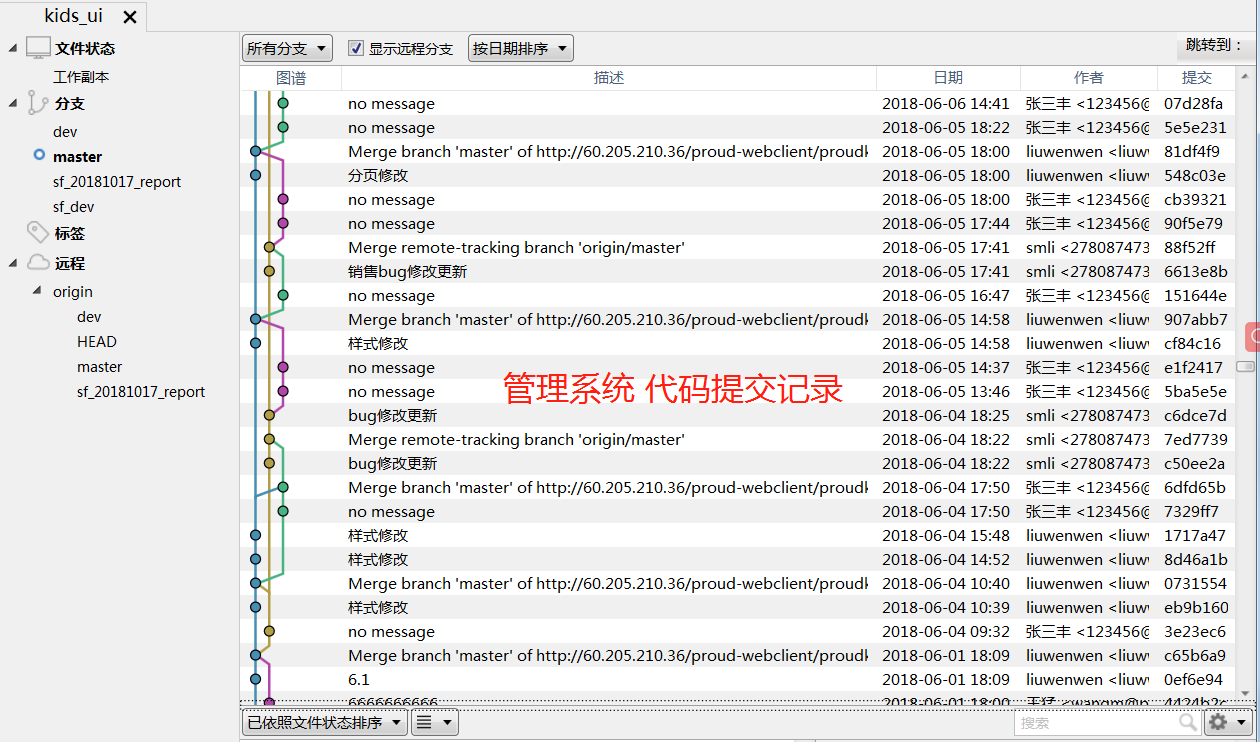The image size is (1260, 742).
Task: Open the 已依照文件状态排序 dropdown
Action: pyautogui.click(x=325, y=722)
